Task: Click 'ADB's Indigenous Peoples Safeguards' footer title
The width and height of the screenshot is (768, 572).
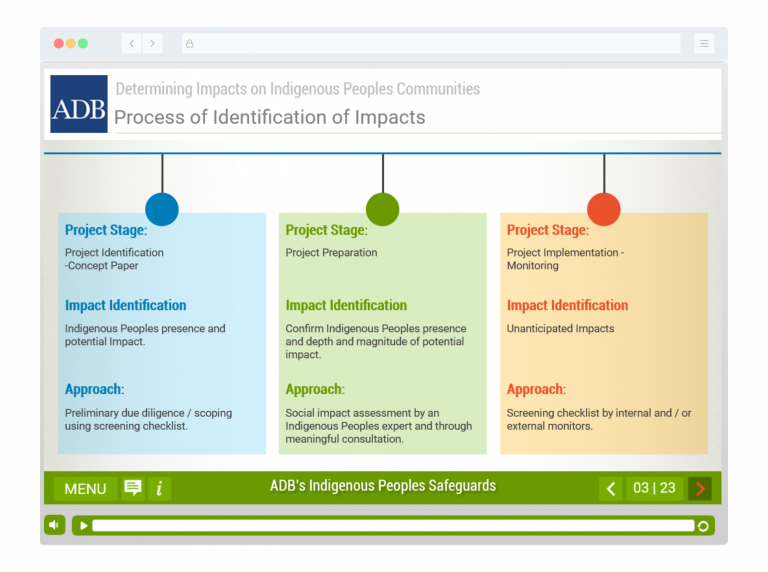Action: pos(383,486)
